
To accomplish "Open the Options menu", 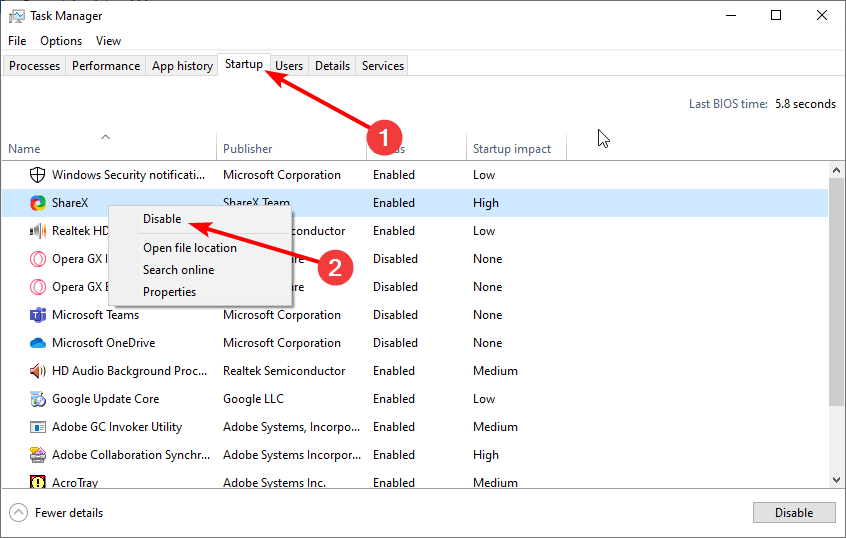I will click(61, 41).
